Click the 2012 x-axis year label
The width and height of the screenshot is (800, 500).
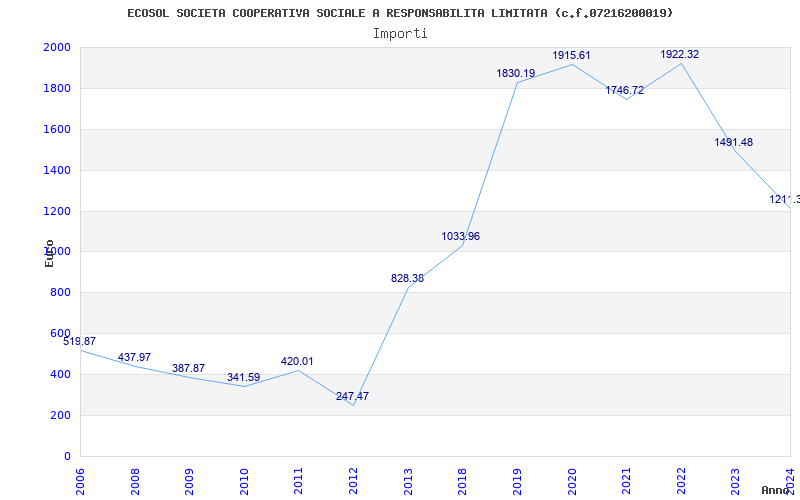point(353,481)
